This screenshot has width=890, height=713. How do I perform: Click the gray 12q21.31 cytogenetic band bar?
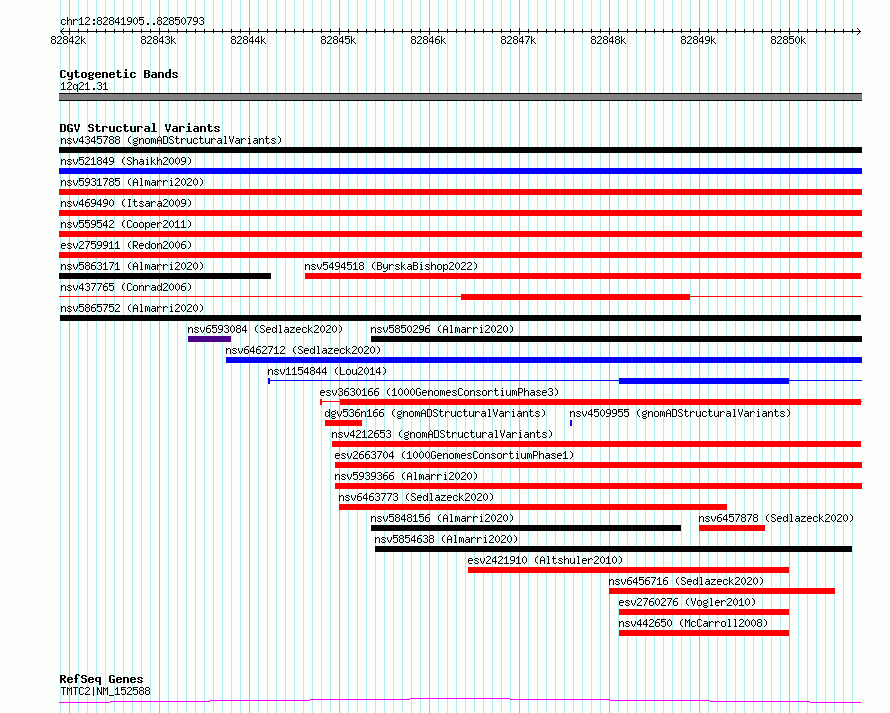pos(460,97)
